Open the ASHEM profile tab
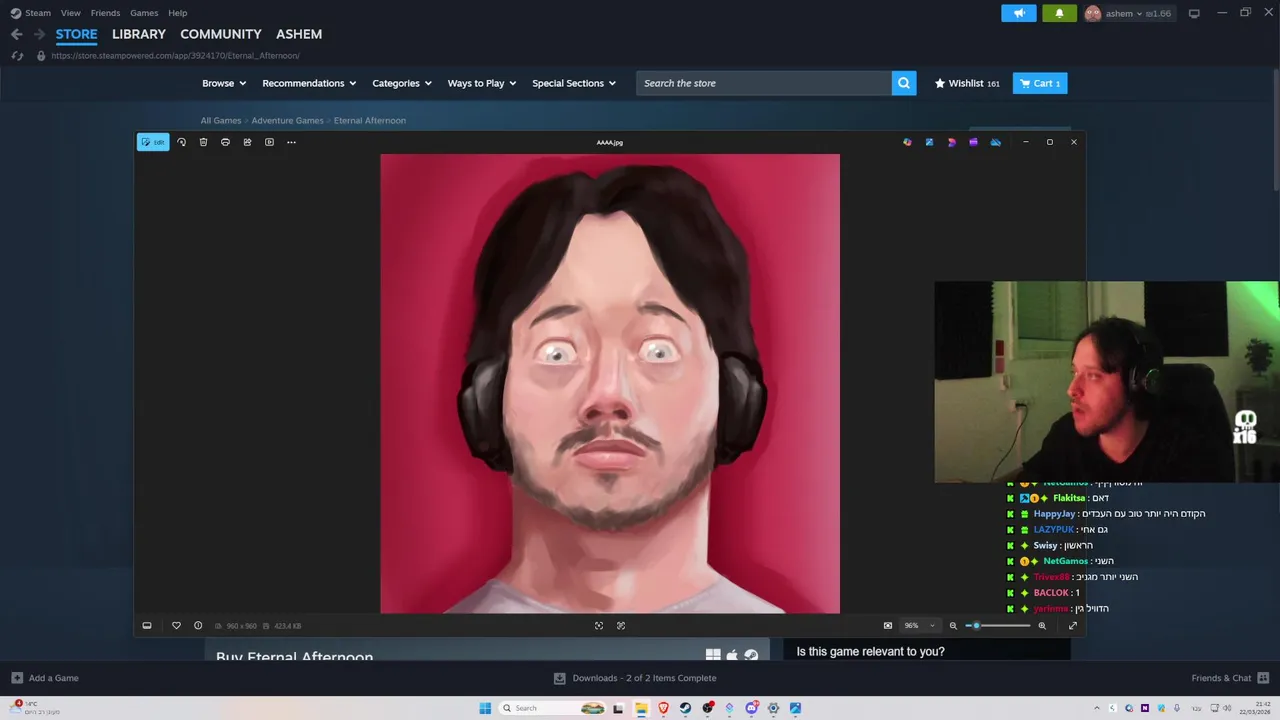This screenshot has width=1280, height=720. point(299,34)
